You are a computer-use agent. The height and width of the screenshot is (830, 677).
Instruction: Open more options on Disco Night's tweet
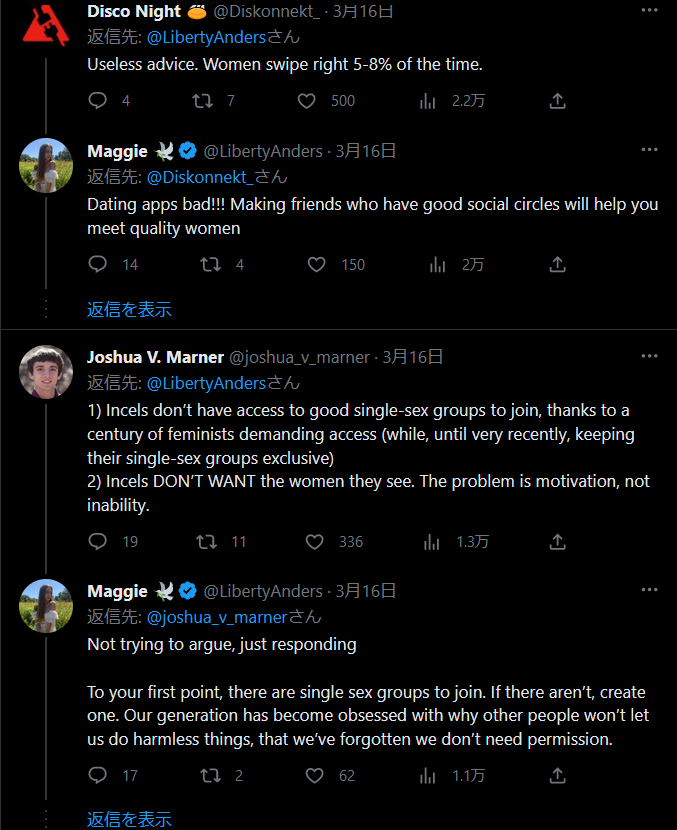tap(649, 10)
